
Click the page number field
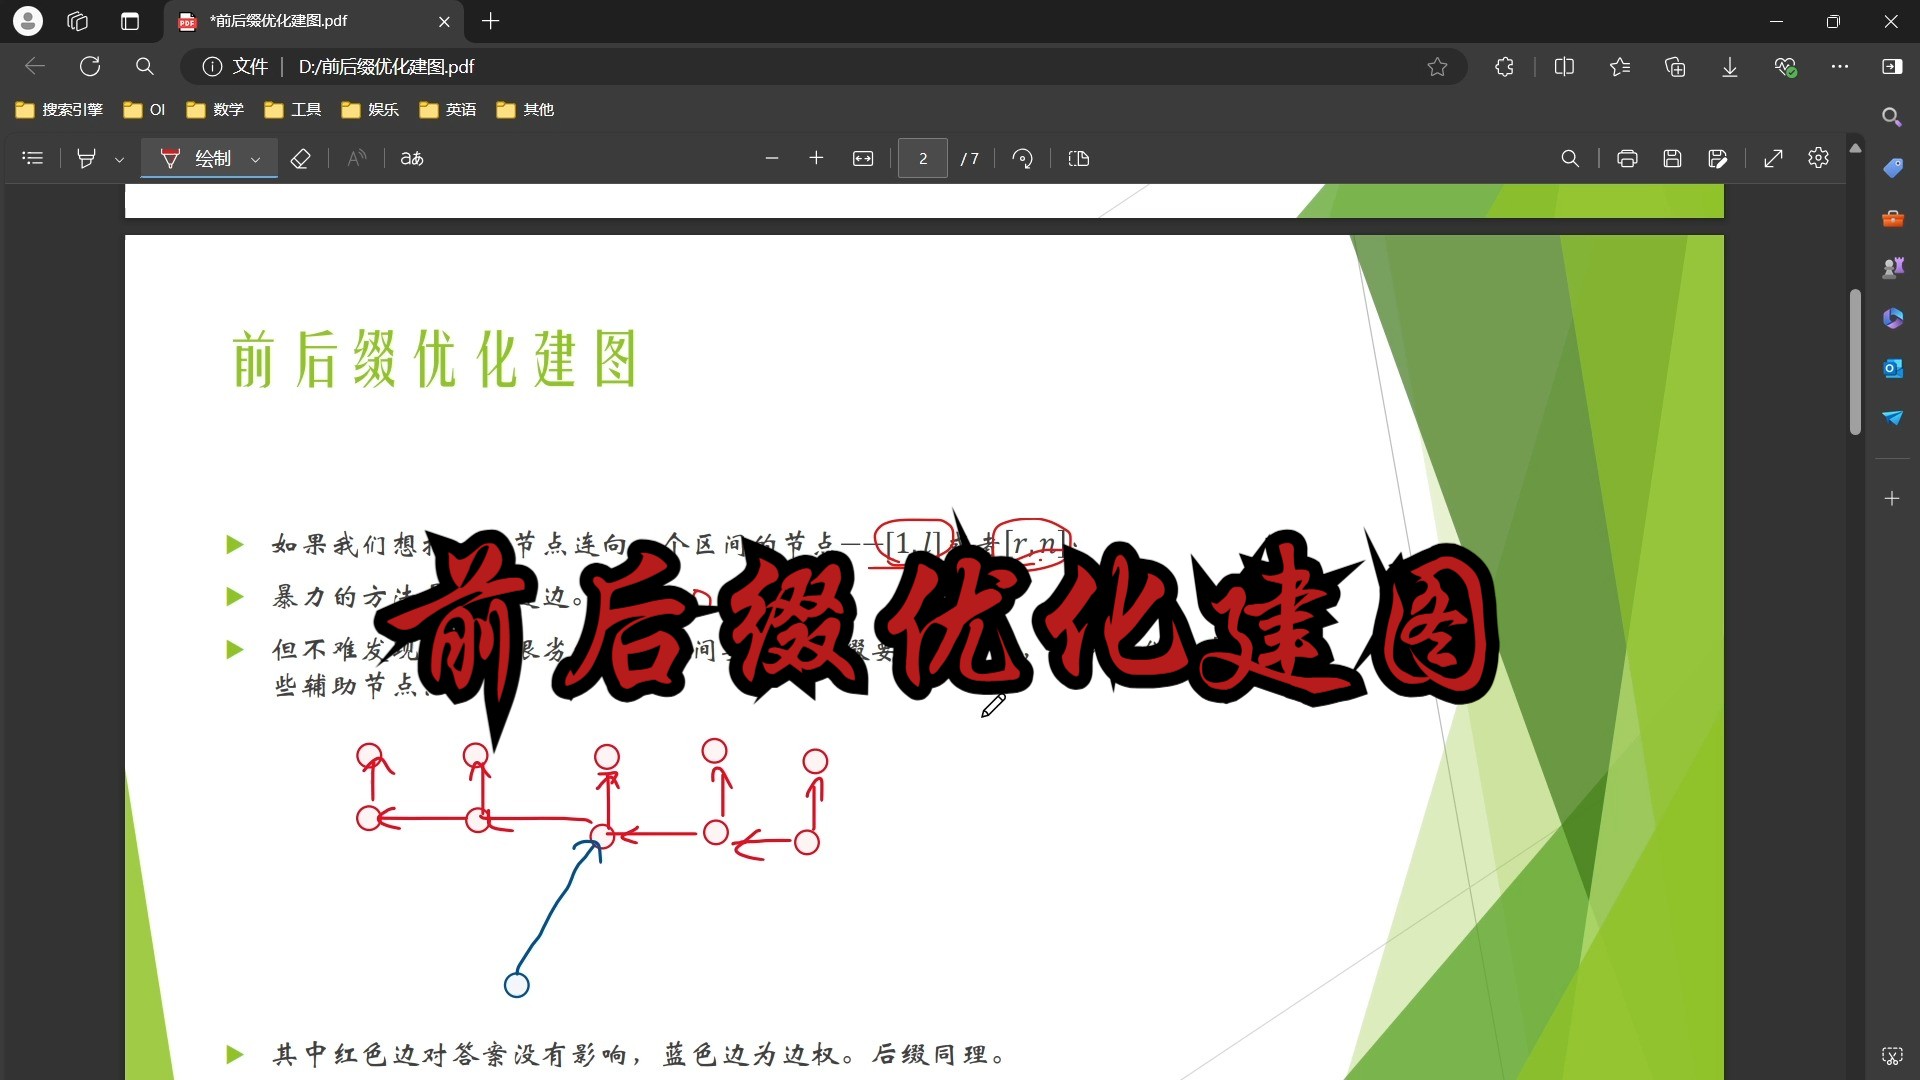923,158
